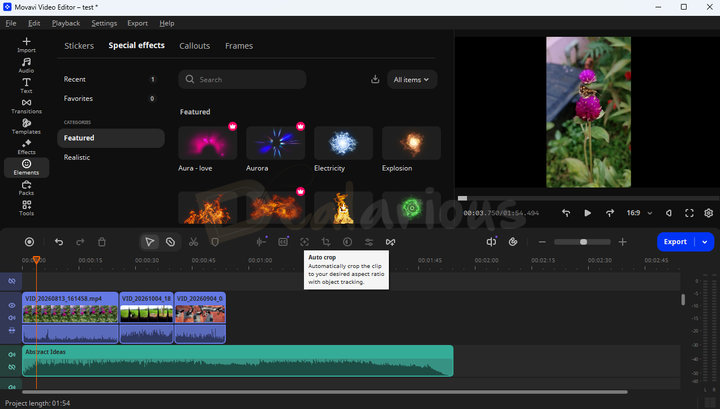
Task: Open the Packs panel
Action: coord(26,188)
